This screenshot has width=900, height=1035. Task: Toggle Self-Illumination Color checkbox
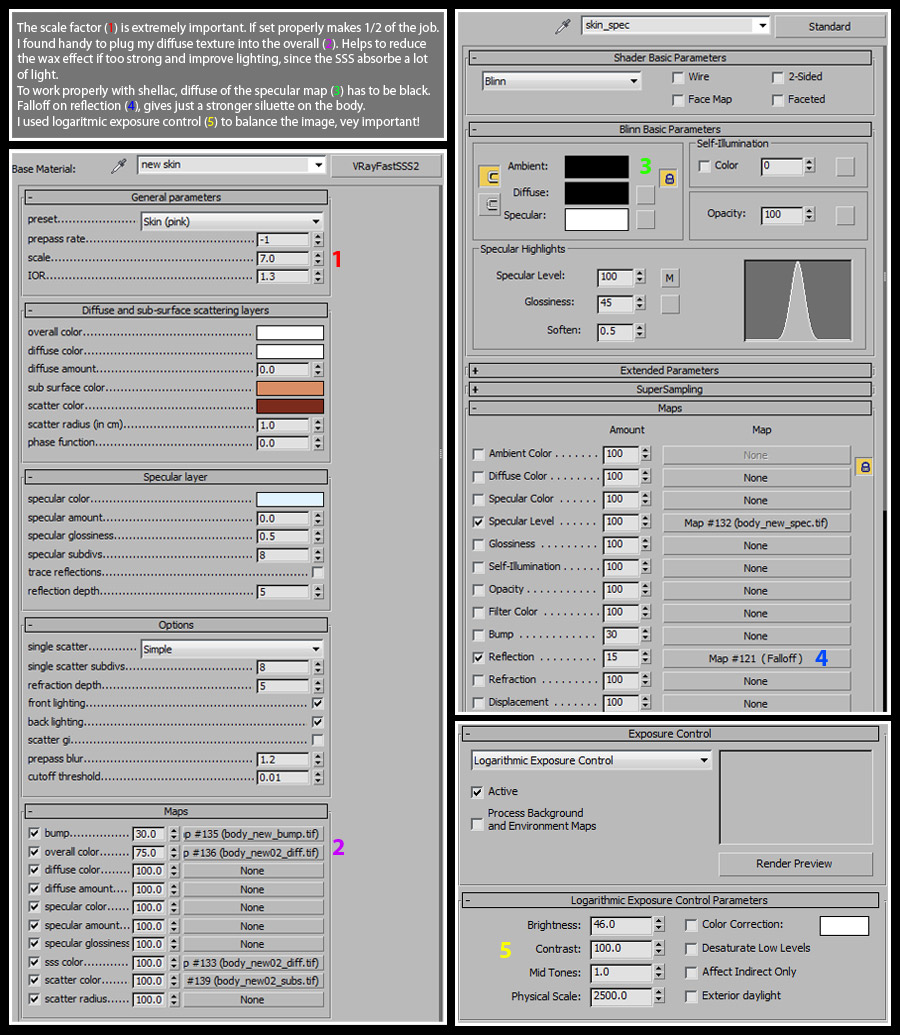click(705, 166)
